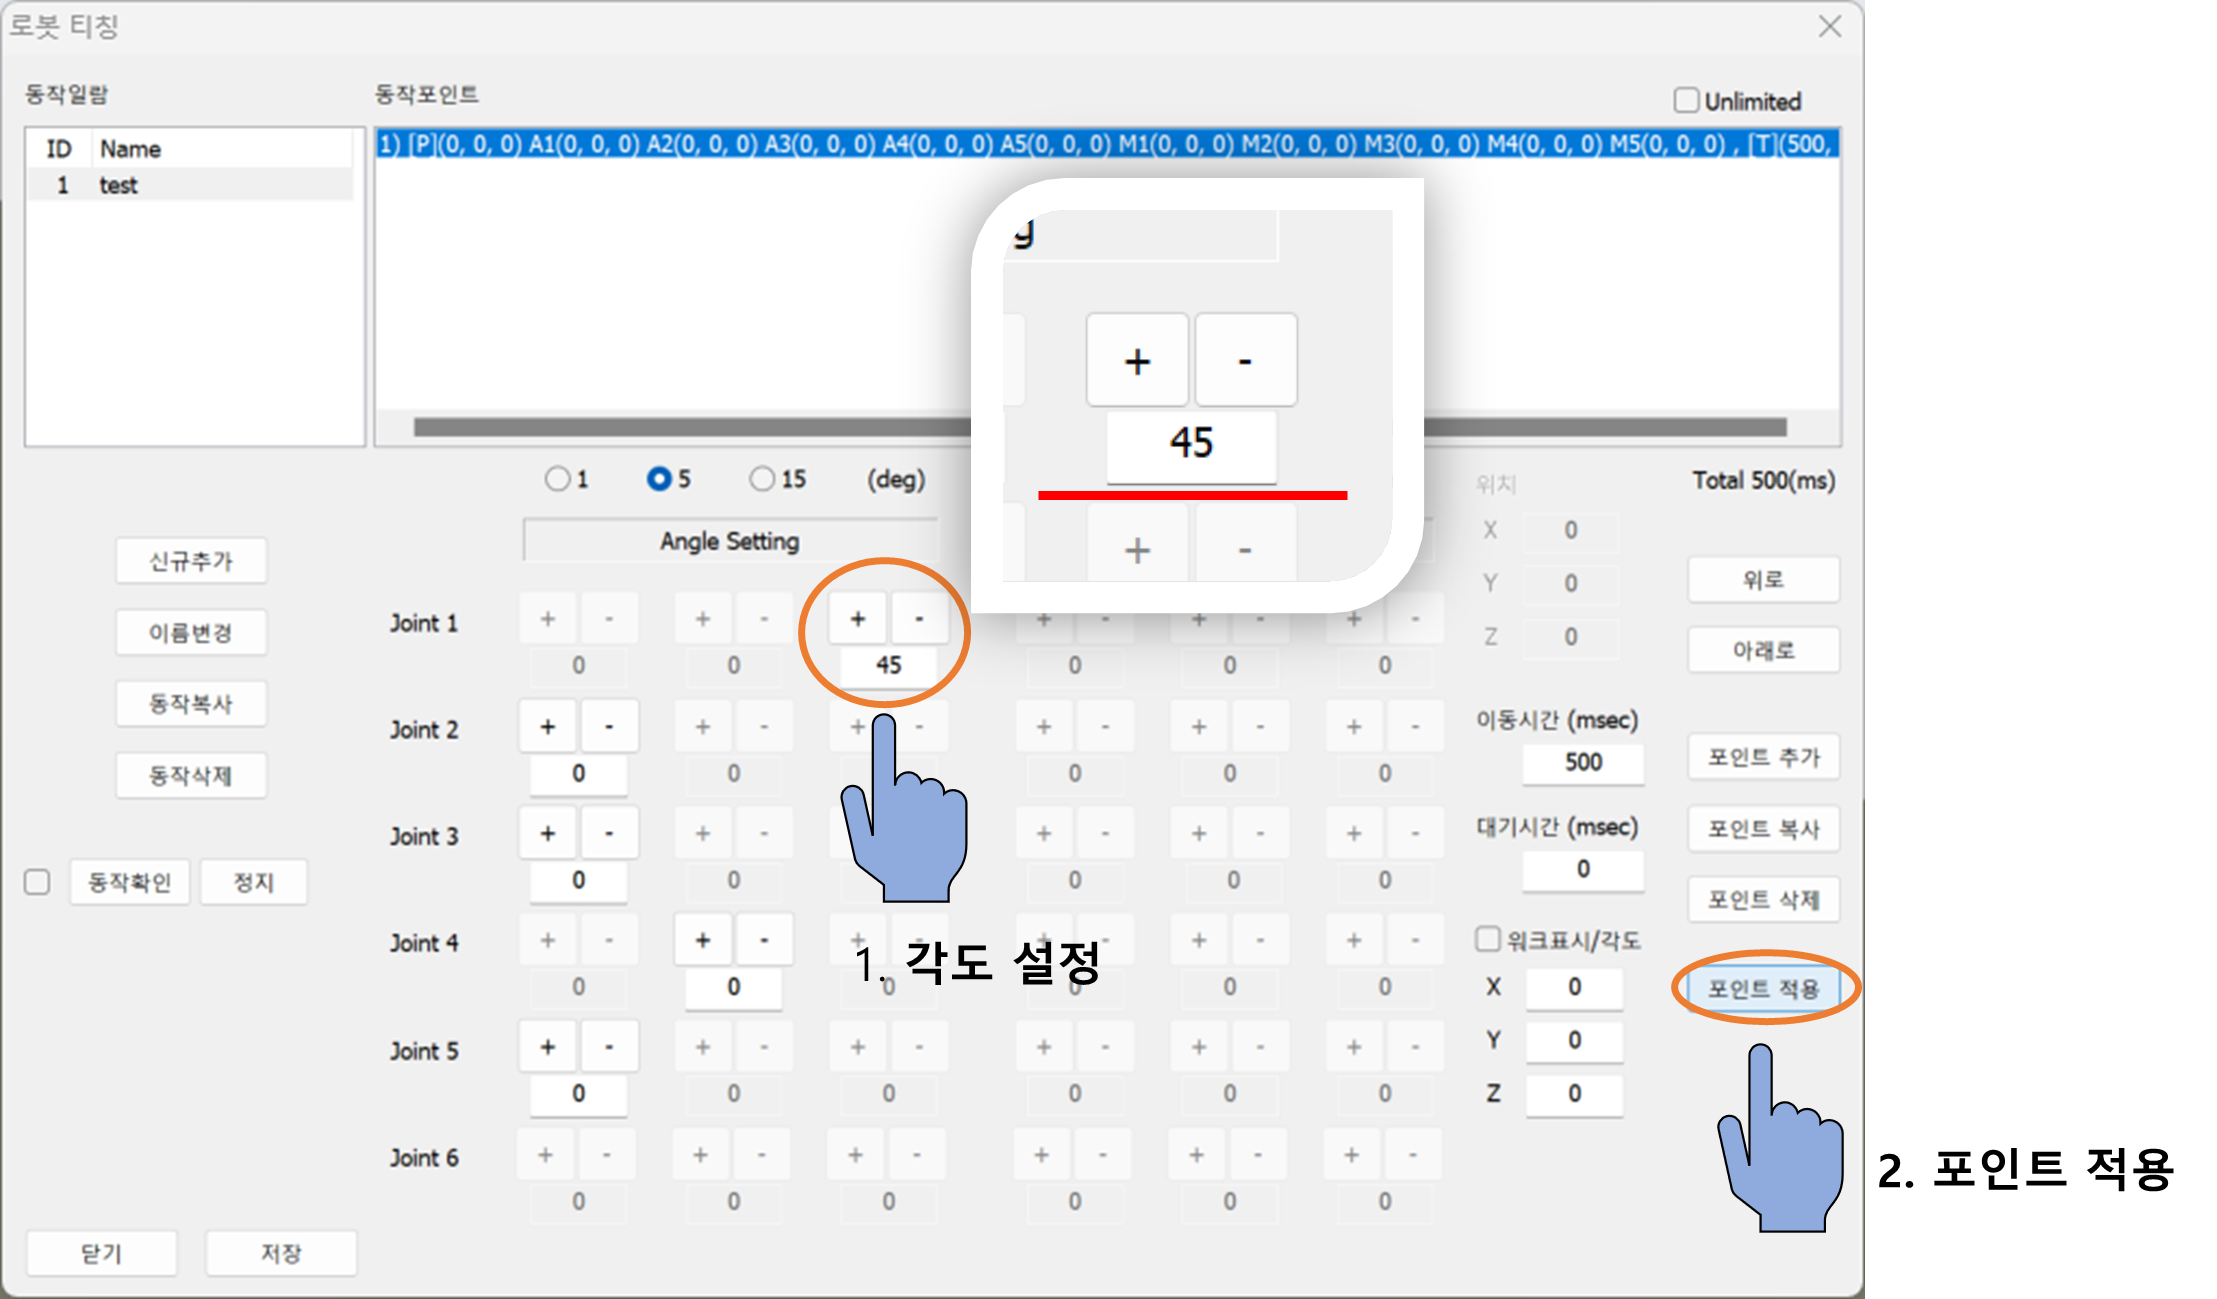
Task: Click the 이동시간 input field showing 500
Action: click(1582, 762)
